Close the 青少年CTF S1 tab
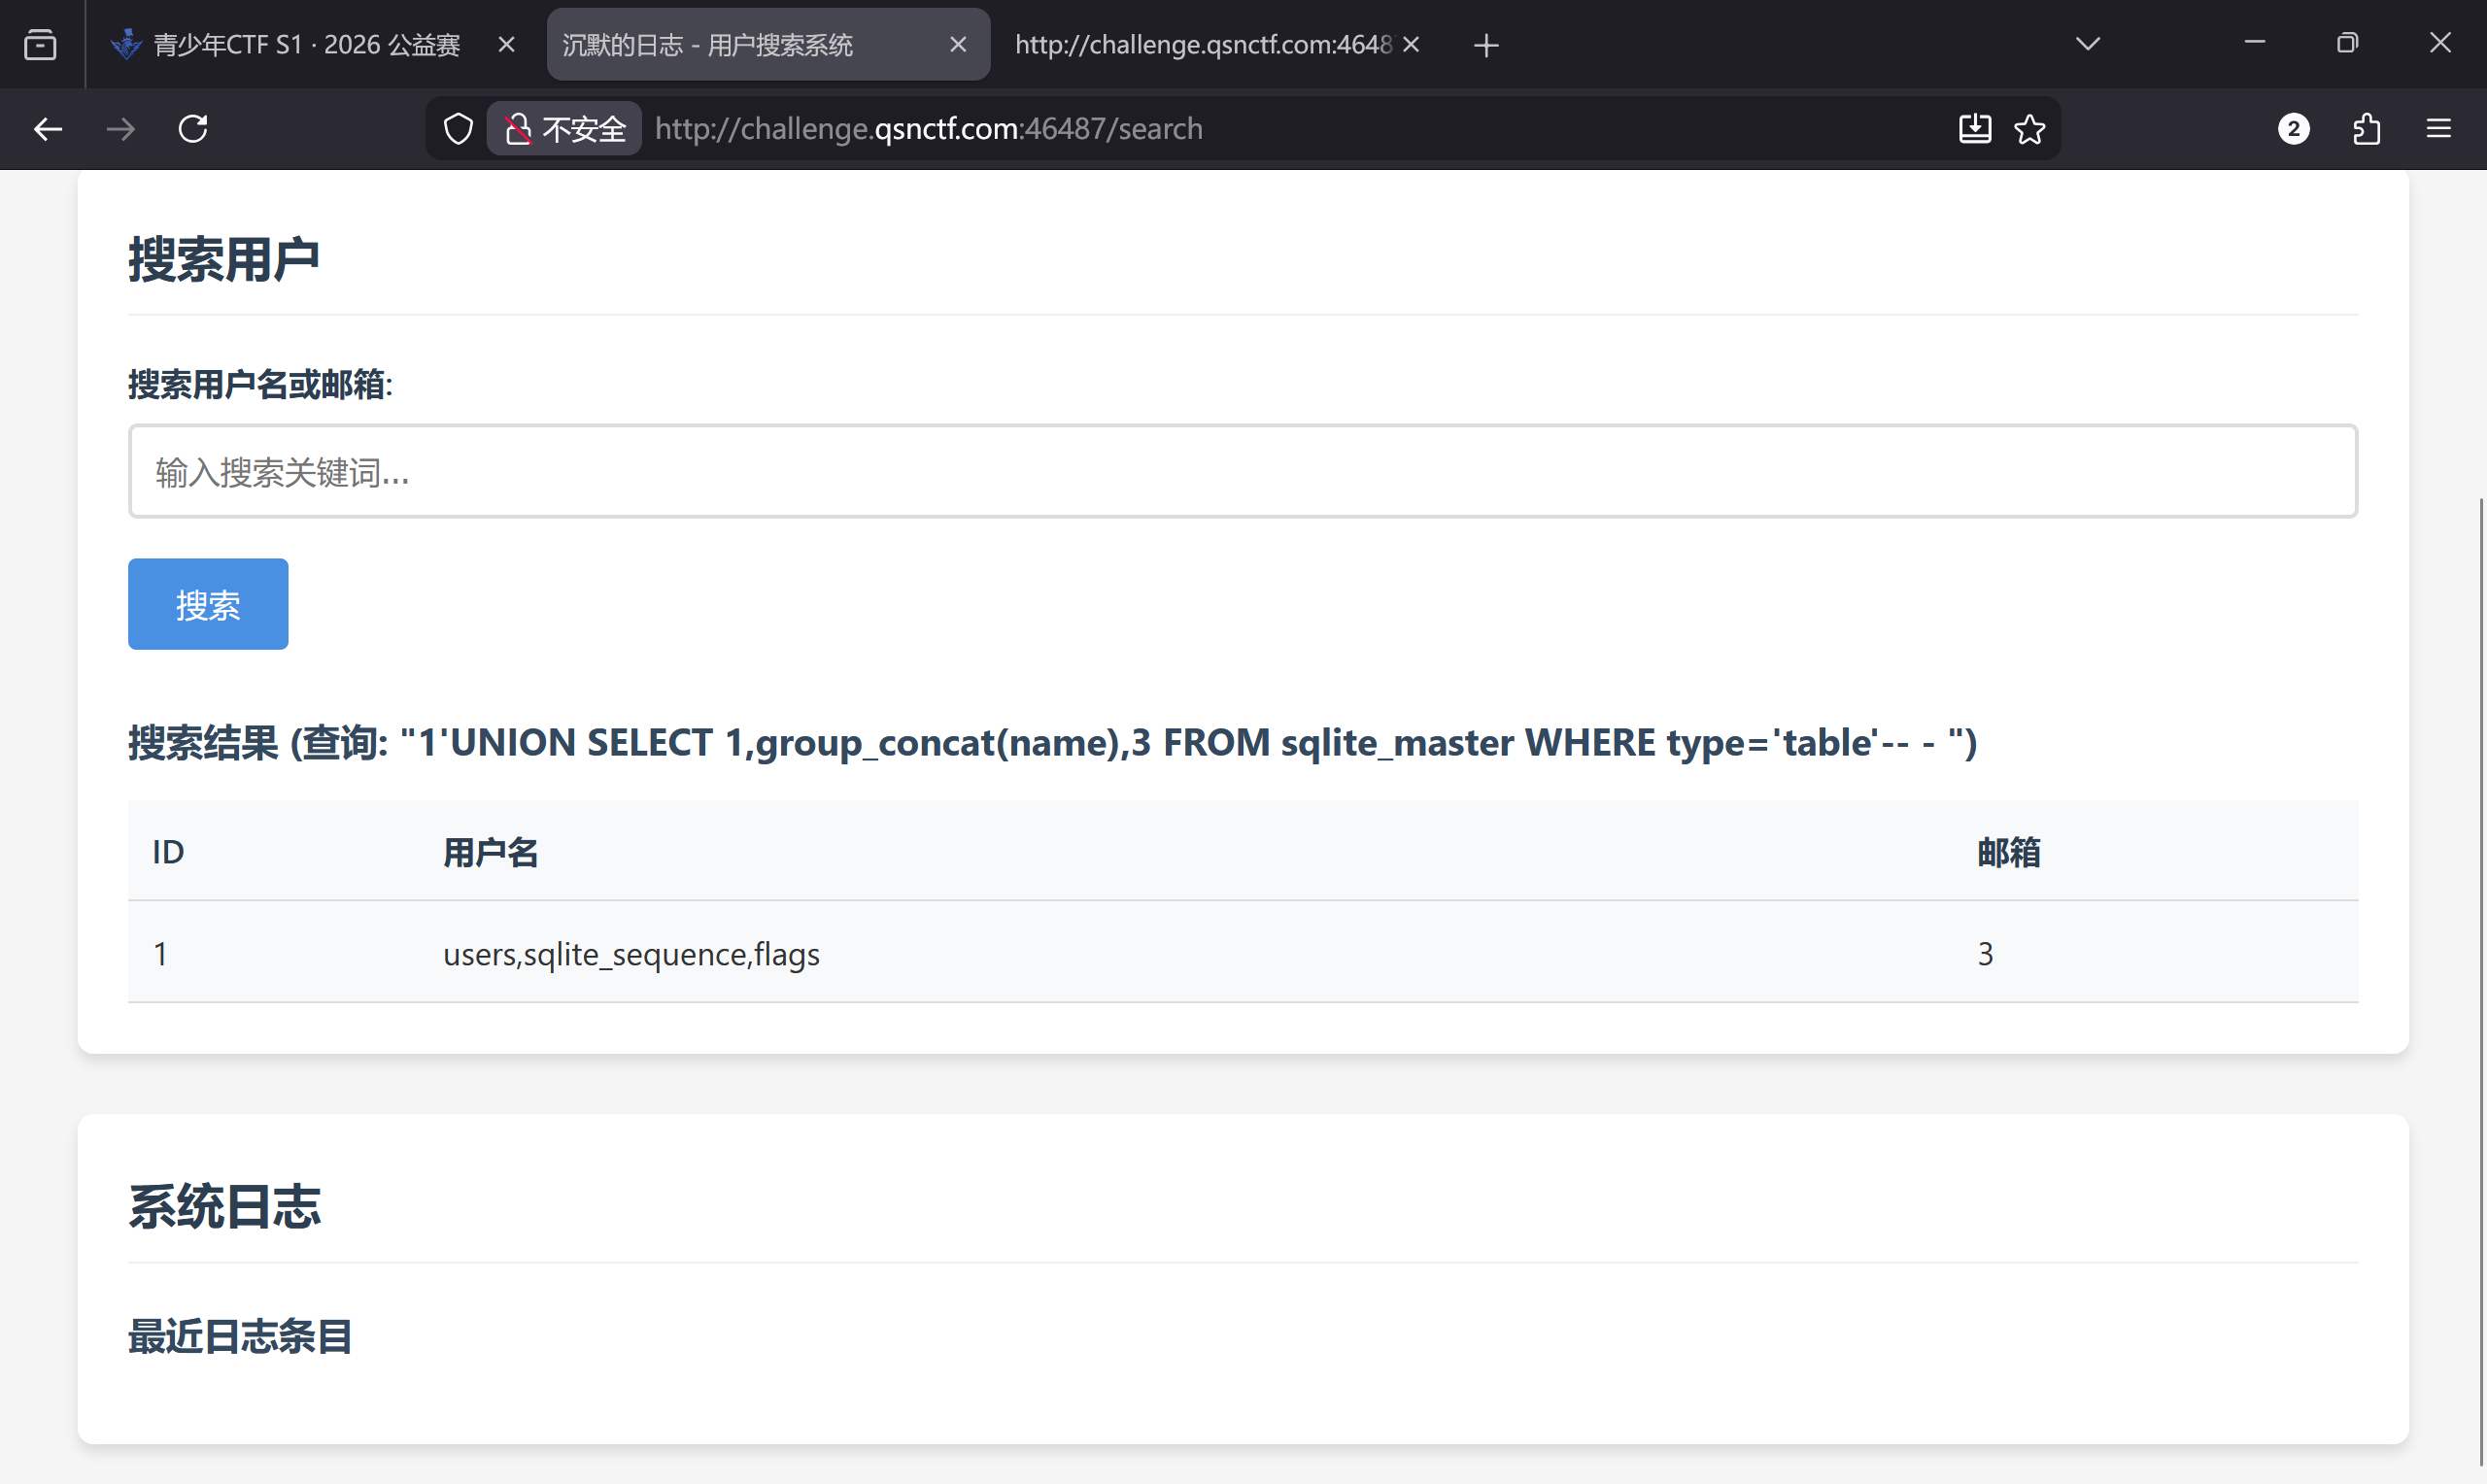 [x=506, y=45]
